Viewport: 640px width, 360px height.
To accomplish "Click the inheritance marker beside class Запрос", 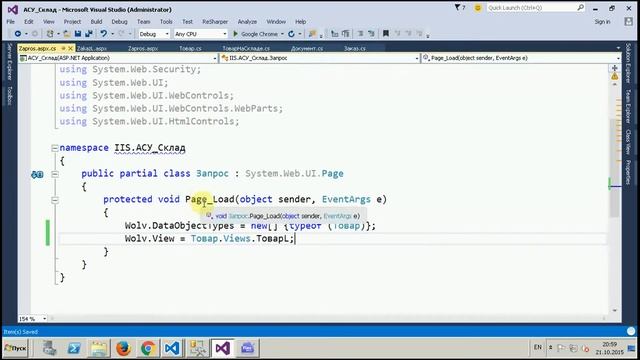I will click(x=37, y=175).
